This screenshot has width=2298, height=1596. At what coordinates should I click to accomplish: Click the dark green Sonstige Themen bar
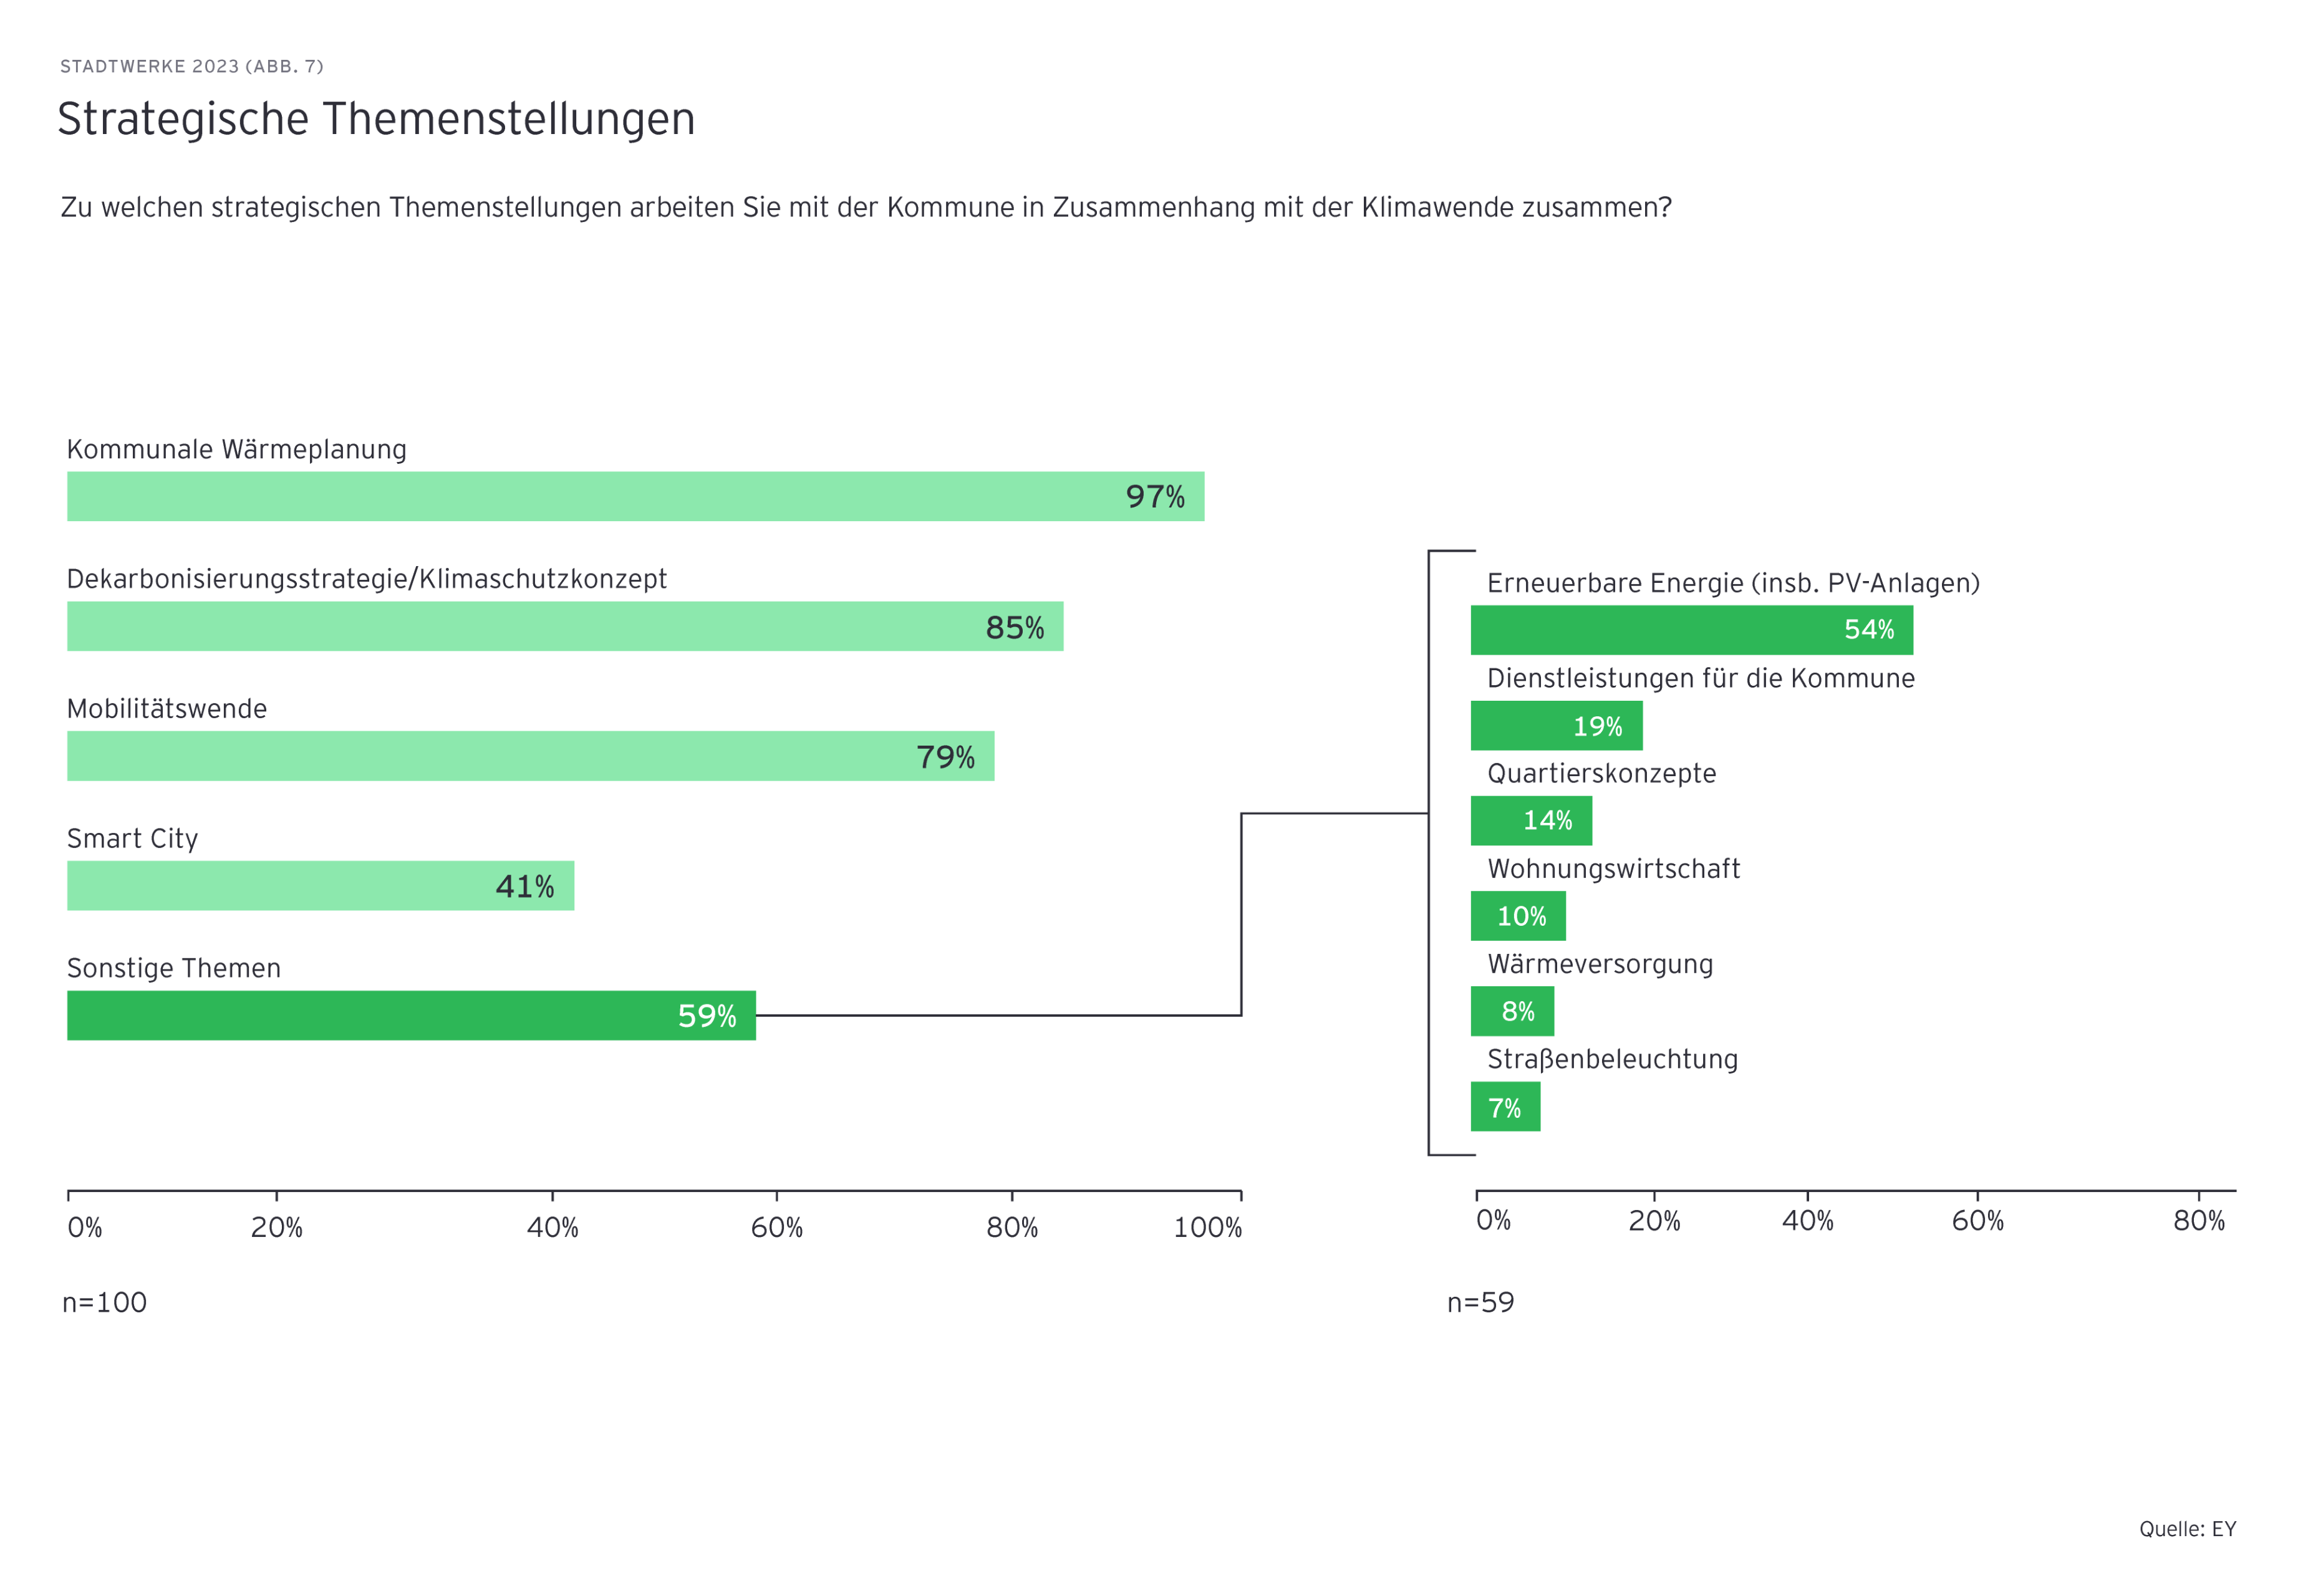click(411, 1015)
